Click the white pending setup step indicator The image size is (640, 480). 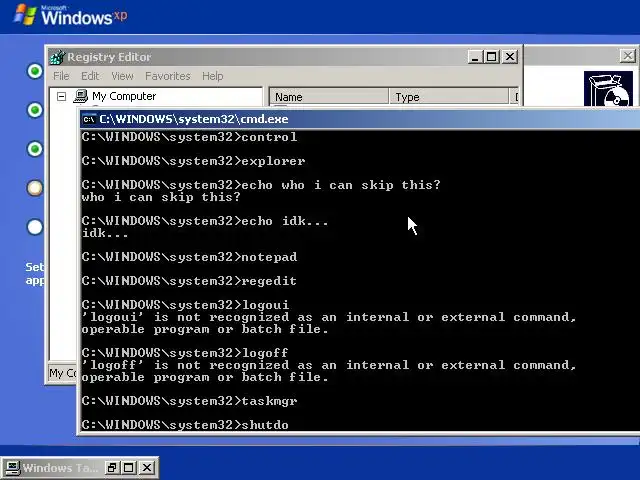[35, 227]
